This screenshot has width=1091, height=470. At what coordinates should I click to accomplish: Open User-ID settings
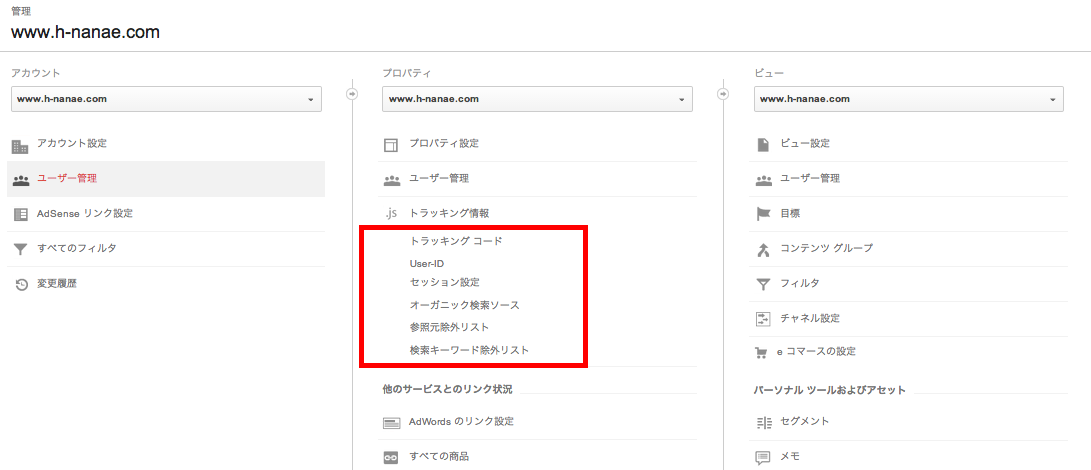pyautogui.click(x=427, y=264)
